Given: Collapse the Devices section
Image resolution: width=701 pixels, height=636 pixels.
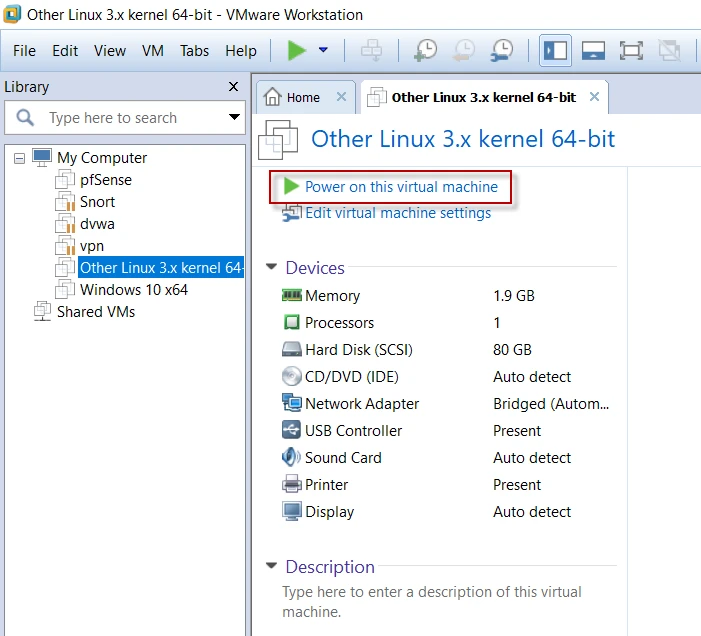Looking at the screenshot, I should [x=271, y=268].
